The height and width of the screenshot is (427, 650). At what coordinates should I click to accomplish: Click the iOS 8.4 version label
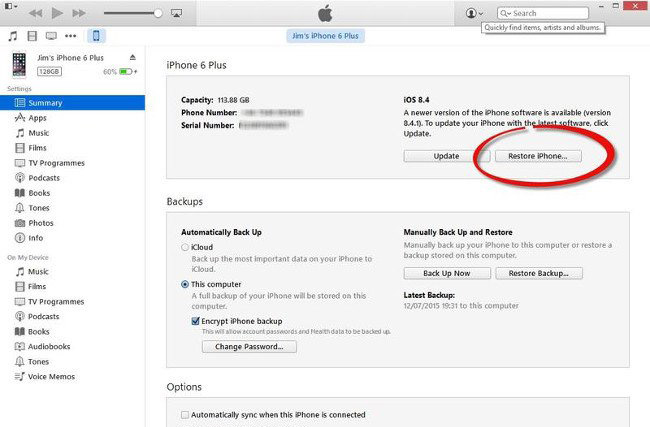pos(416,100)
